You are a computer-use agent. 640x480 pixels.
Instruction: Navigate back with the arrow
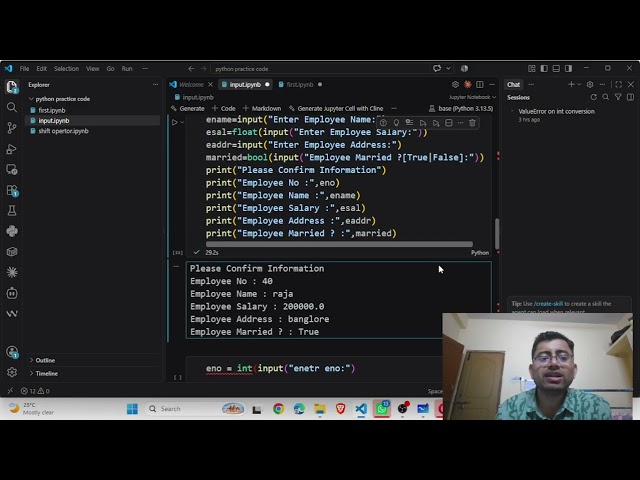[x=191, y=69]
